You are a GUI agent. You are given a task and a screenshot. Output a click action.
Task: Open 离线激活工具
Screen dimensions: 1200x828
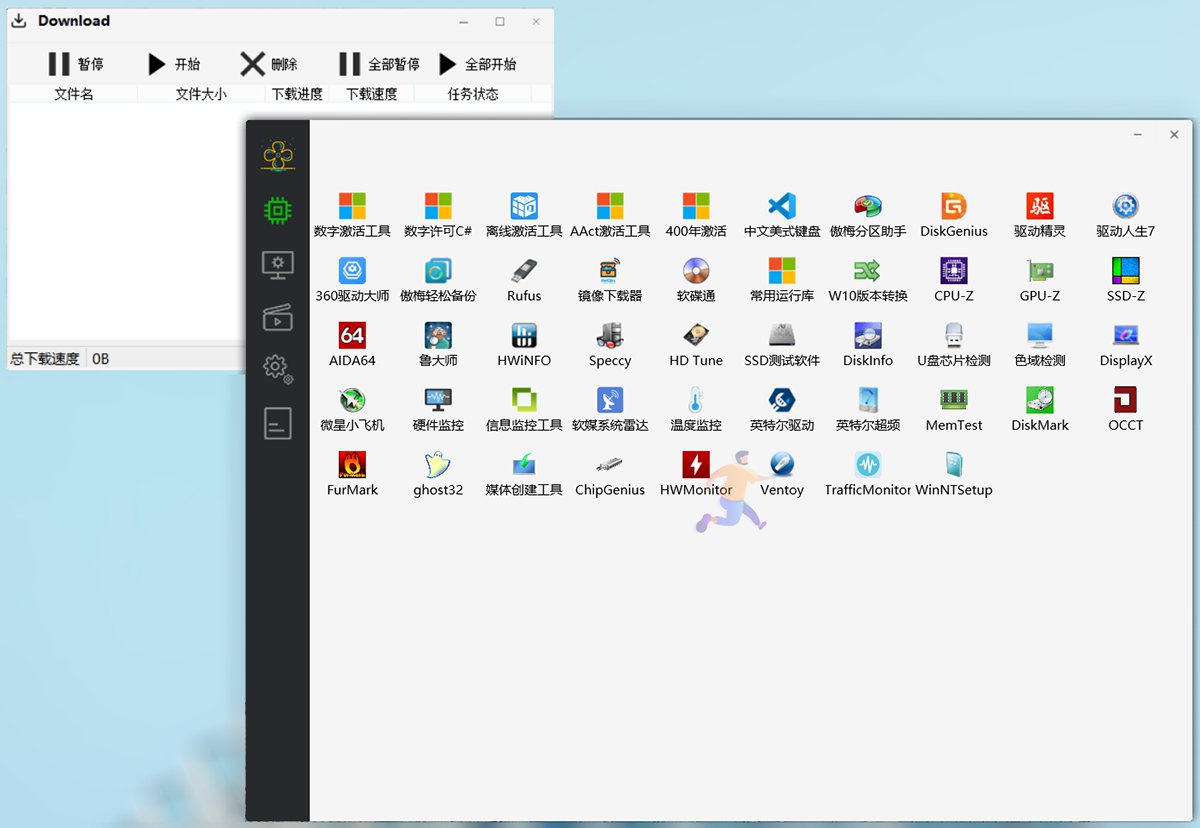(524, 215)
